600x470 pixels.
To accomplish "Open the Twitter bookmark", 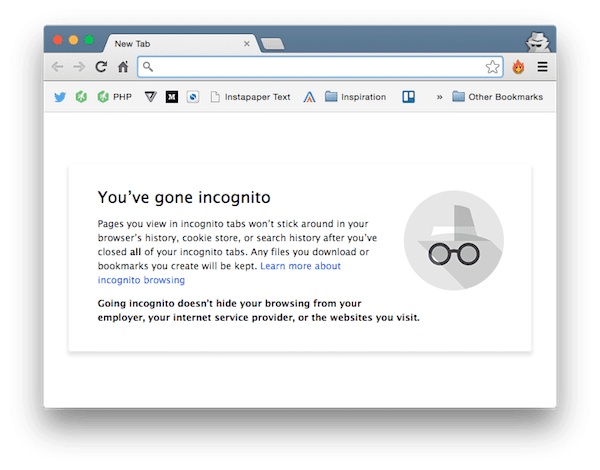I will pyautogui.click(x=60, y=97).
